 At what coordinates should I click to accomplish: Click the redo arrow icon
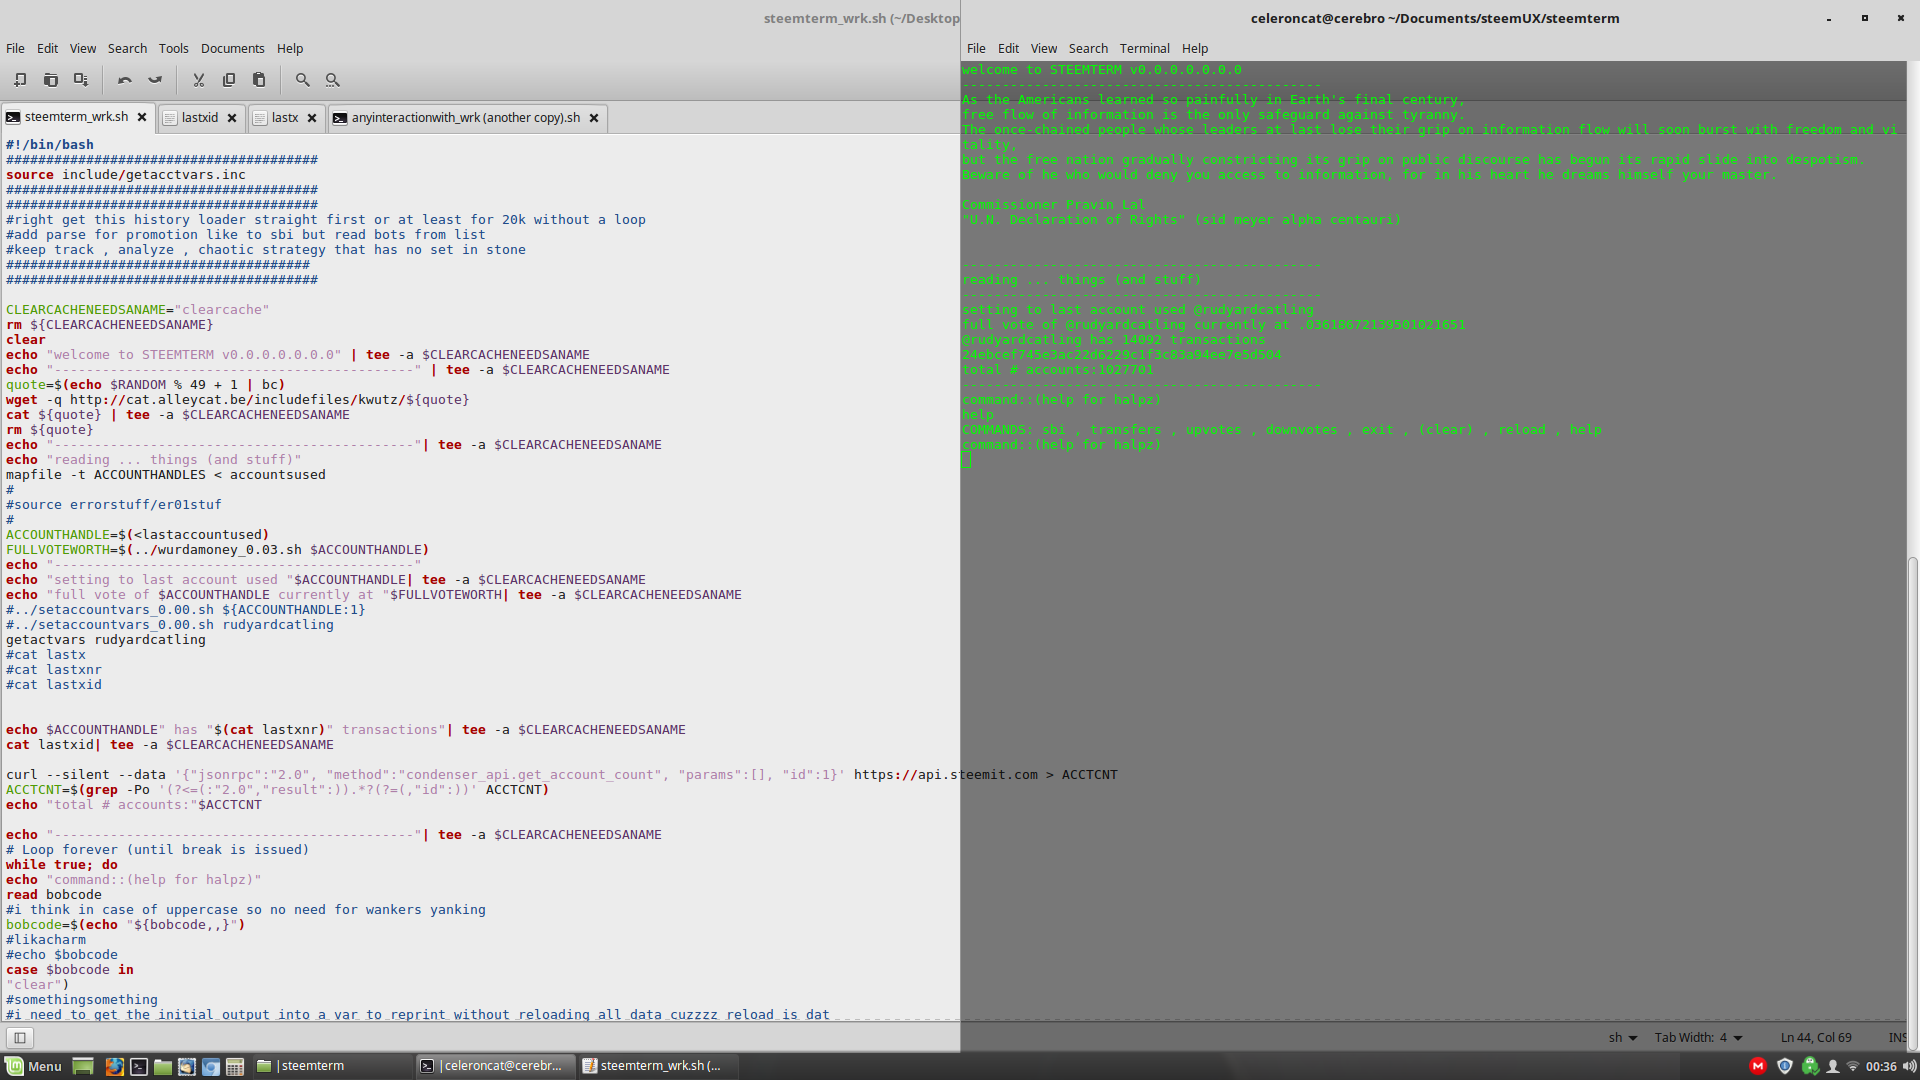[x=155, y=80]
